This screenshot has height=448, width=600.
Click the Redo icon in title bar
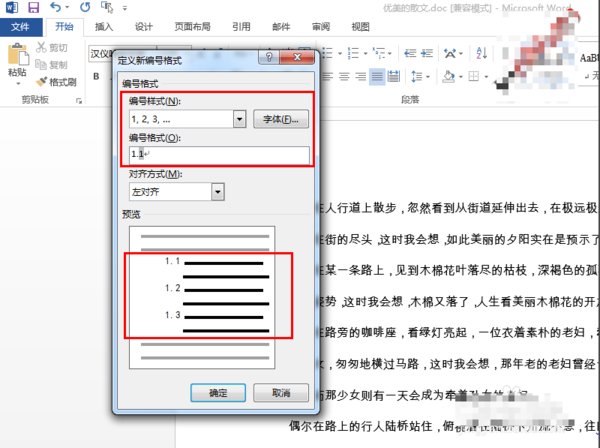(x=85, y=7)
